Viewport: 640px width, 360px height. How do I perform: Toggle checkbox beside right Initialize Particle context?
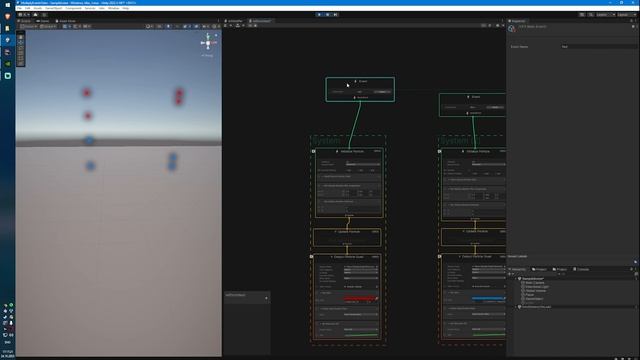440,151
